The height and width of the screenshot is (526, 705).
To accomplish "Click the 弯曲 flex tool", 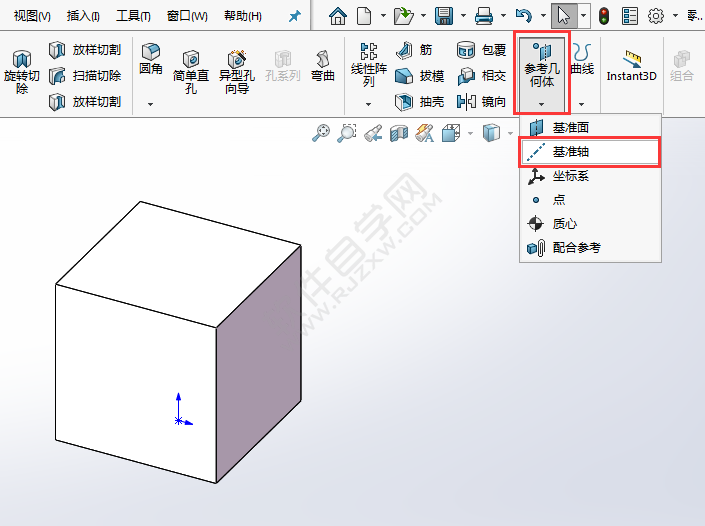I will (323, 66).
